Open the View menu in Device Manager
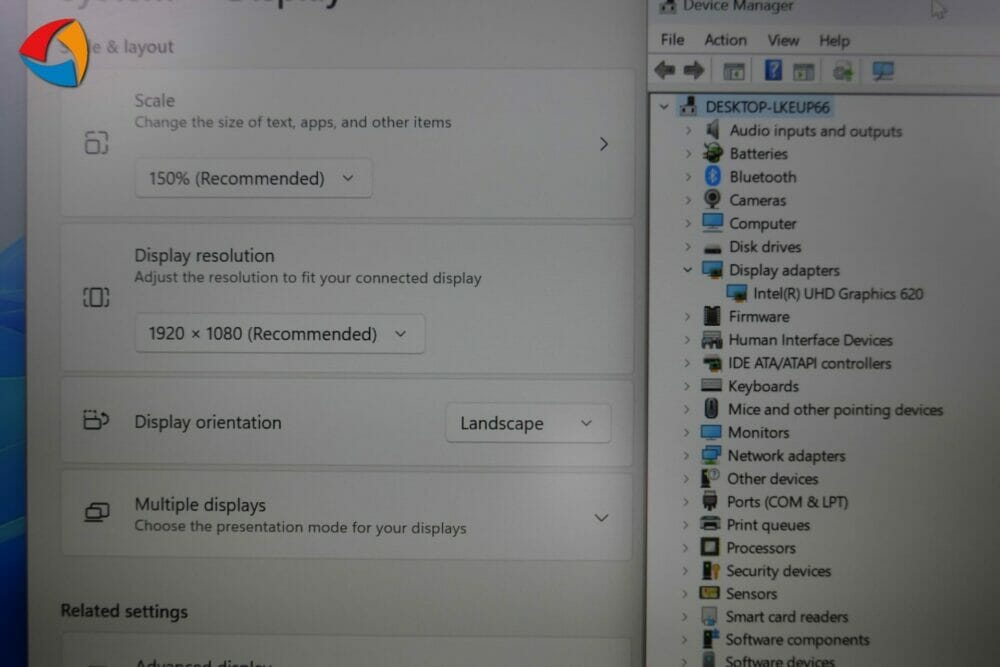 tap(783, 41)
